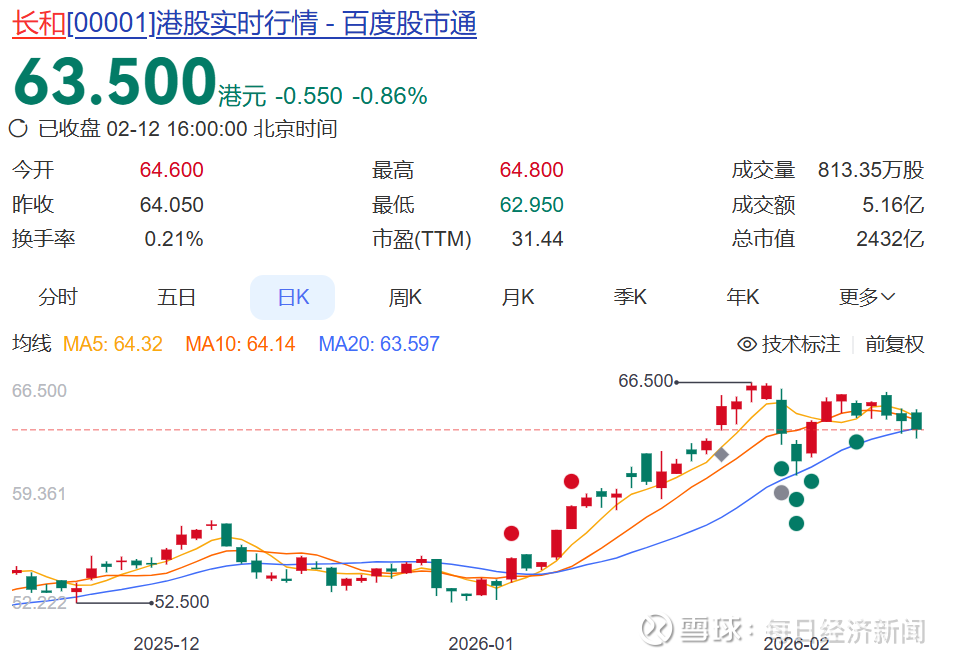Click the MA20: 63.597 indicator label
This screenshot has width=954, height=660.
click(x=379, y=344)
